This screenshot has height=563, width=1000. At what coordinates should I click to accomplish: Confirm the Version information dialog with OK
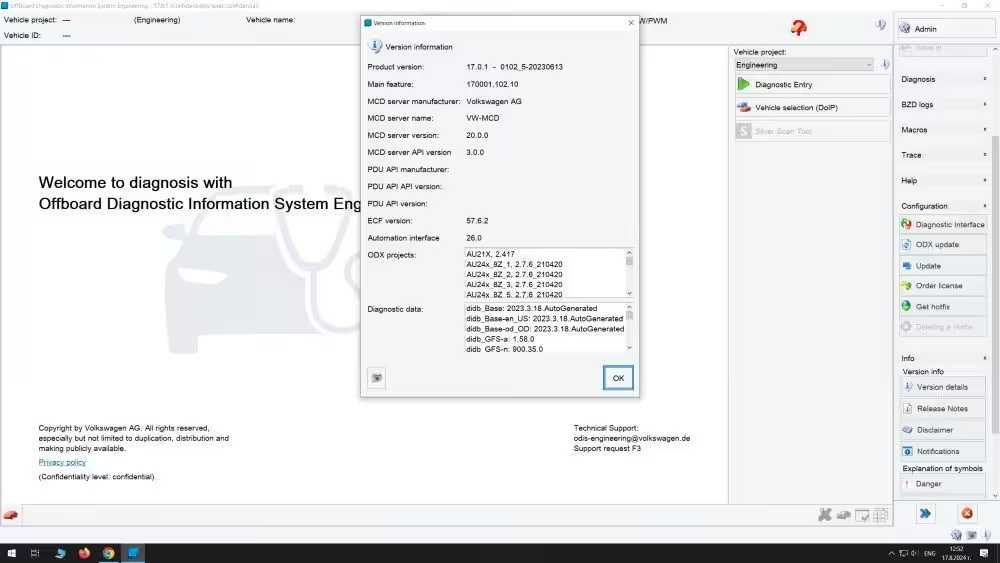[x=618, y=378]
